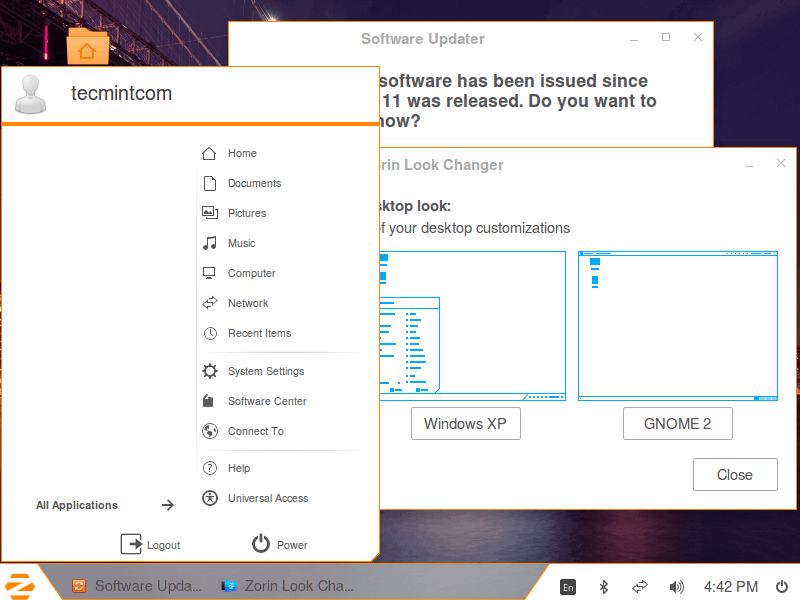Choose the GNOME 2 look button
The image size is (800, 600).
pos(678,423)
